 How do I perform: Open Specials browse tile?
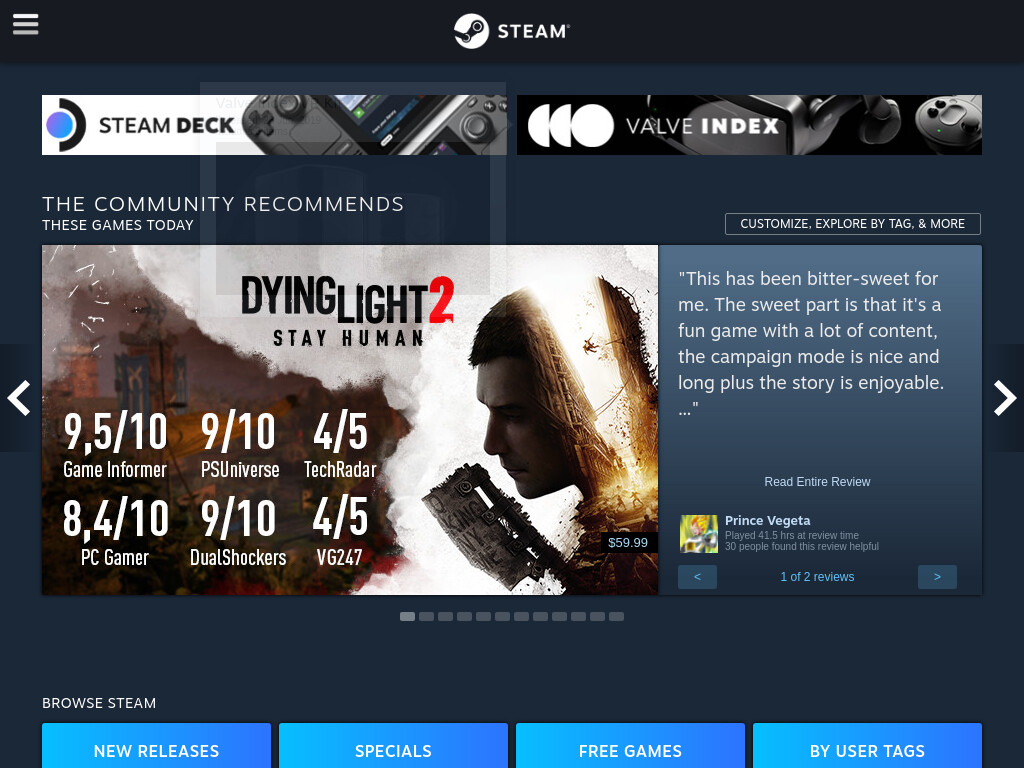click(393, 746)
